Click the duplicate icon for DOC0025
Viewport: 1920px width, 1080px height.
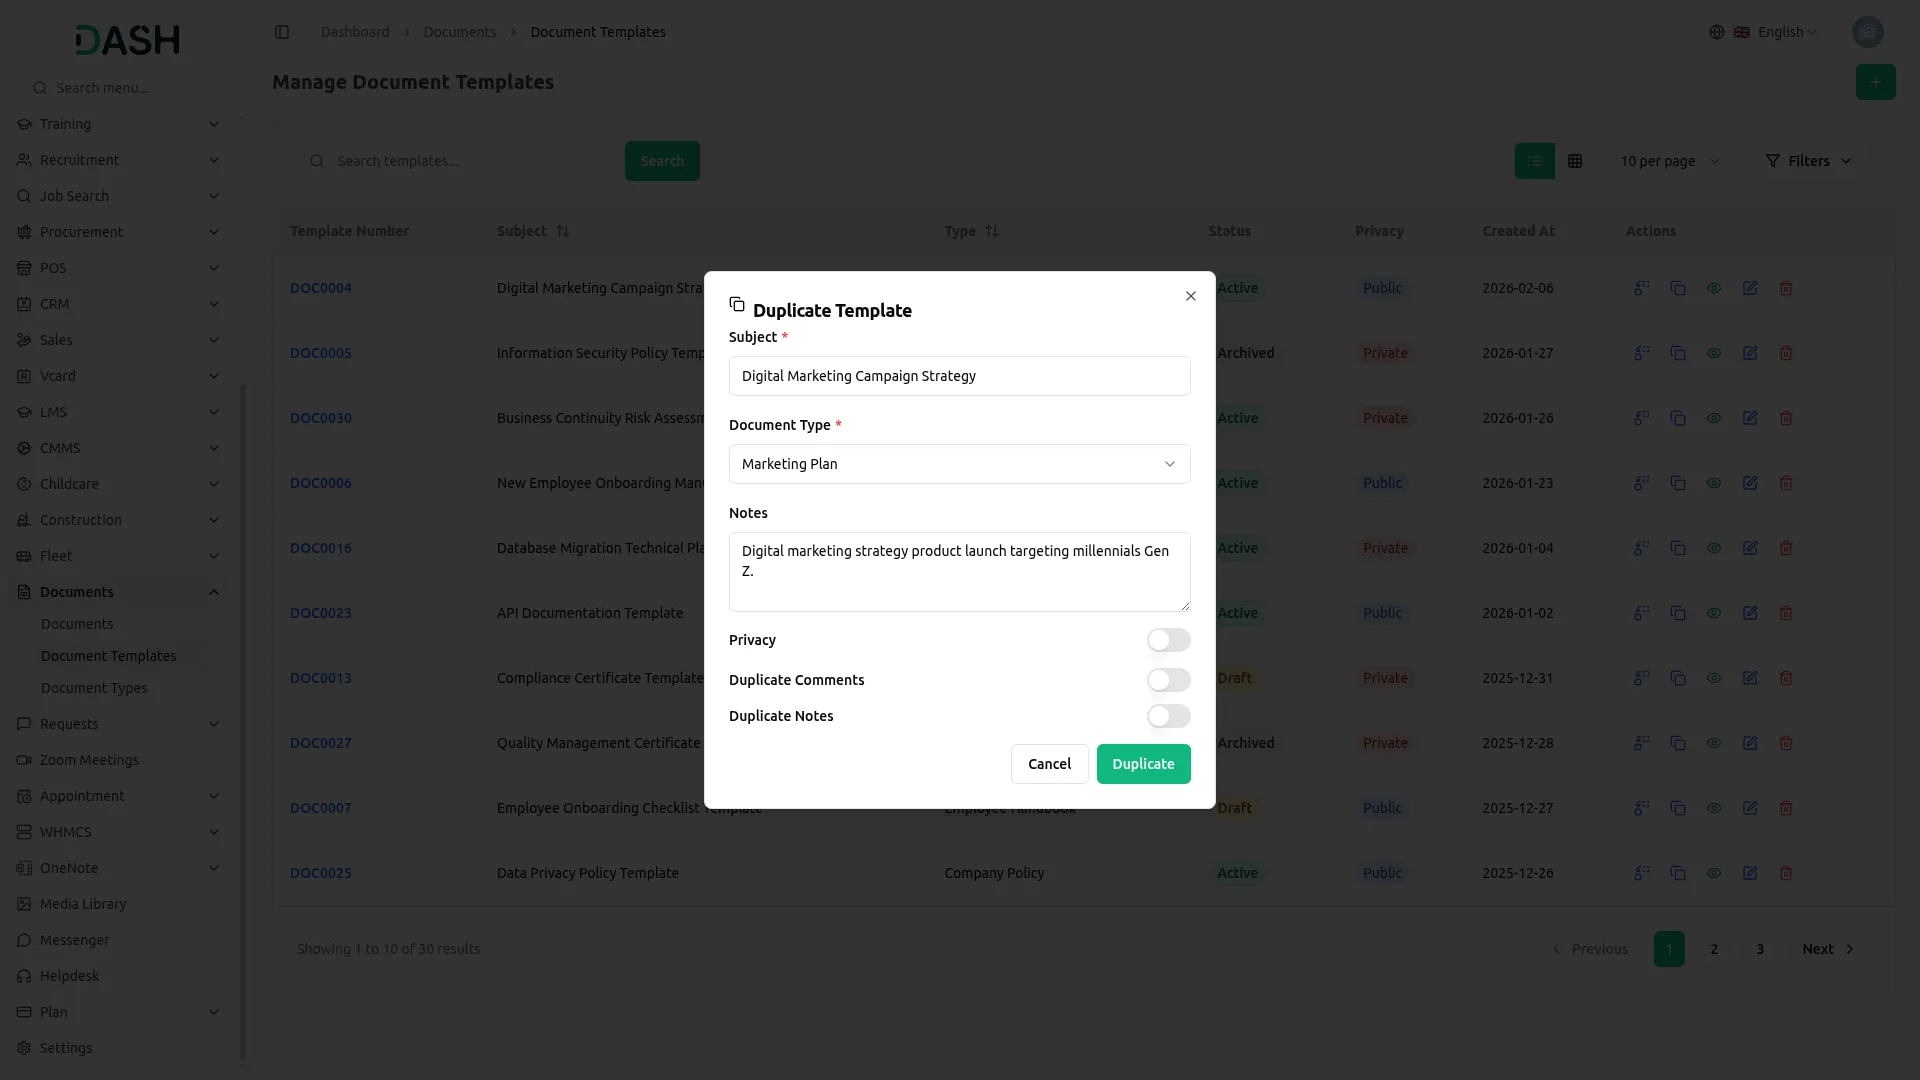pyautogui.click(x=1678, y=873)
